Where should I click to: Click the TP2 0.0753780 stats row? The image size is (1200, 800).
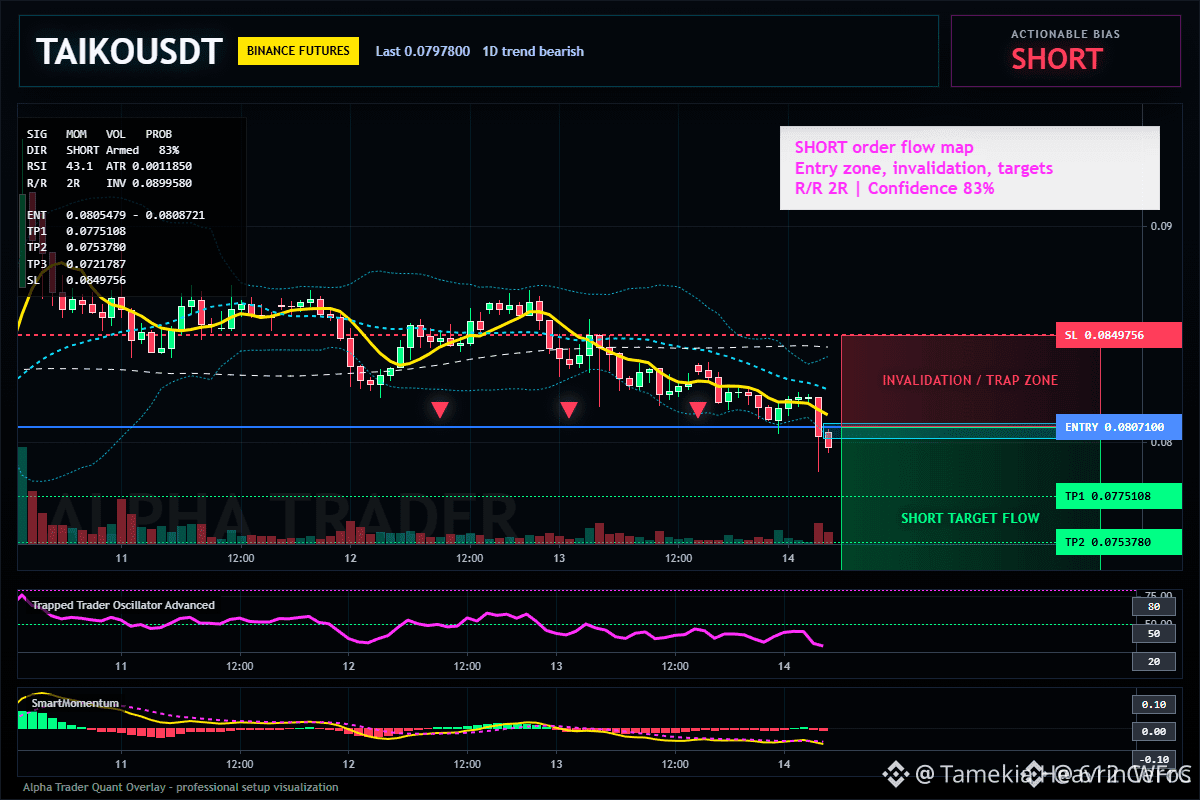(x=76, y=247)
